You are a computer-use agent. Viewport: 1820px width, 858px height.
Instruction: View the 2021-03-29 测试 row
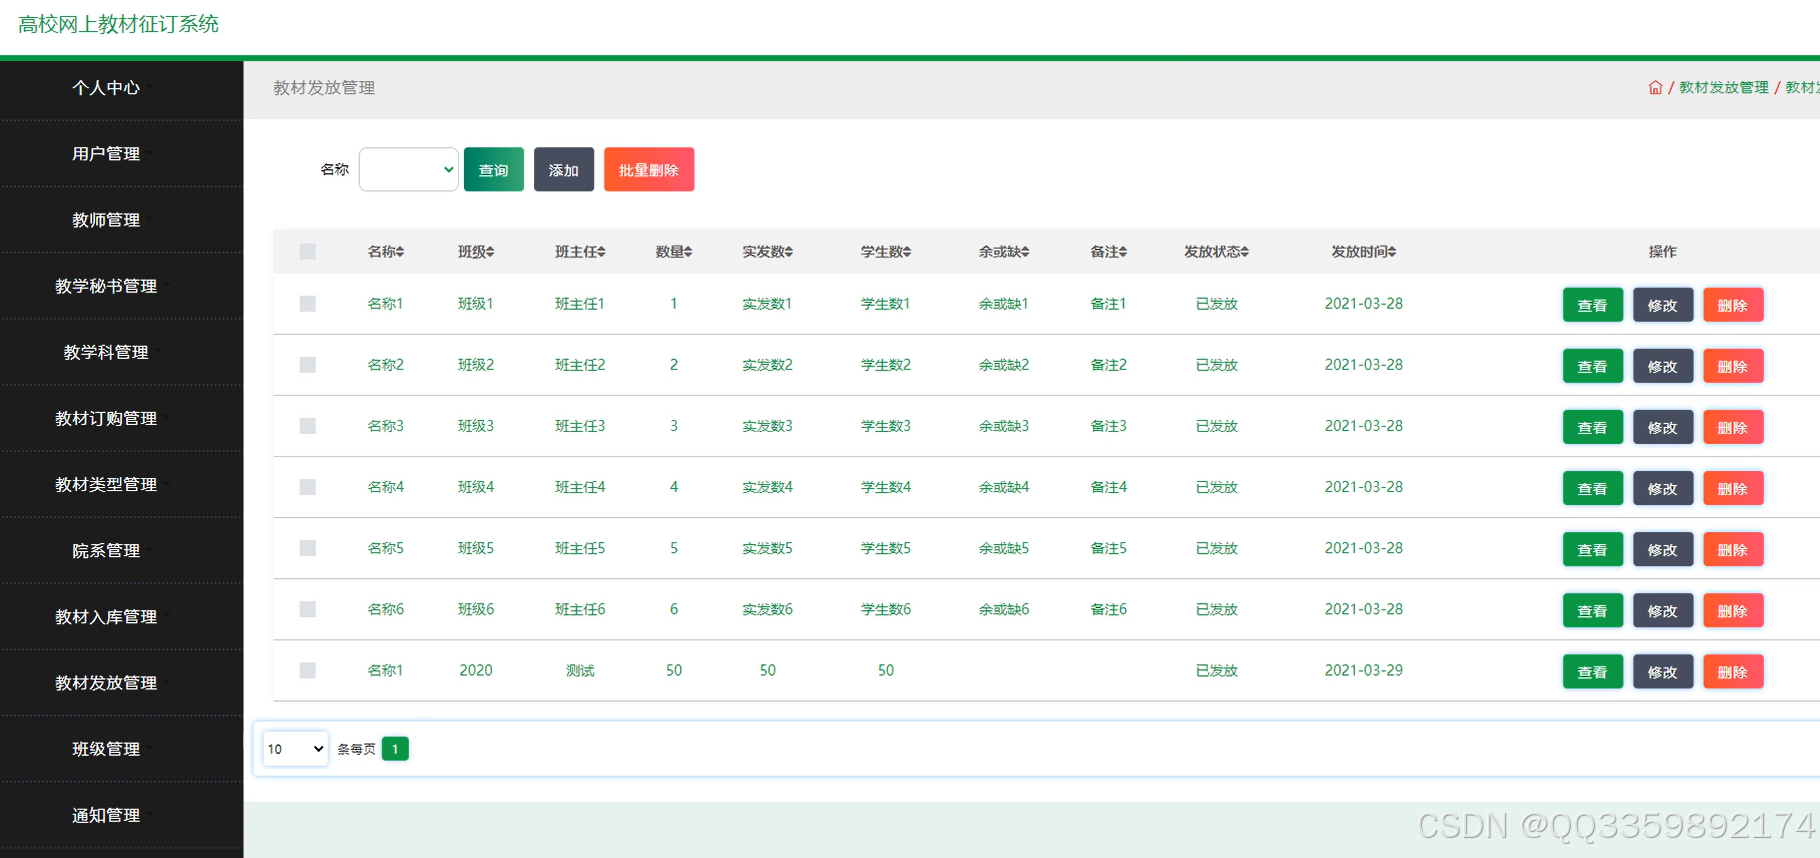[x=1593, y=671]
